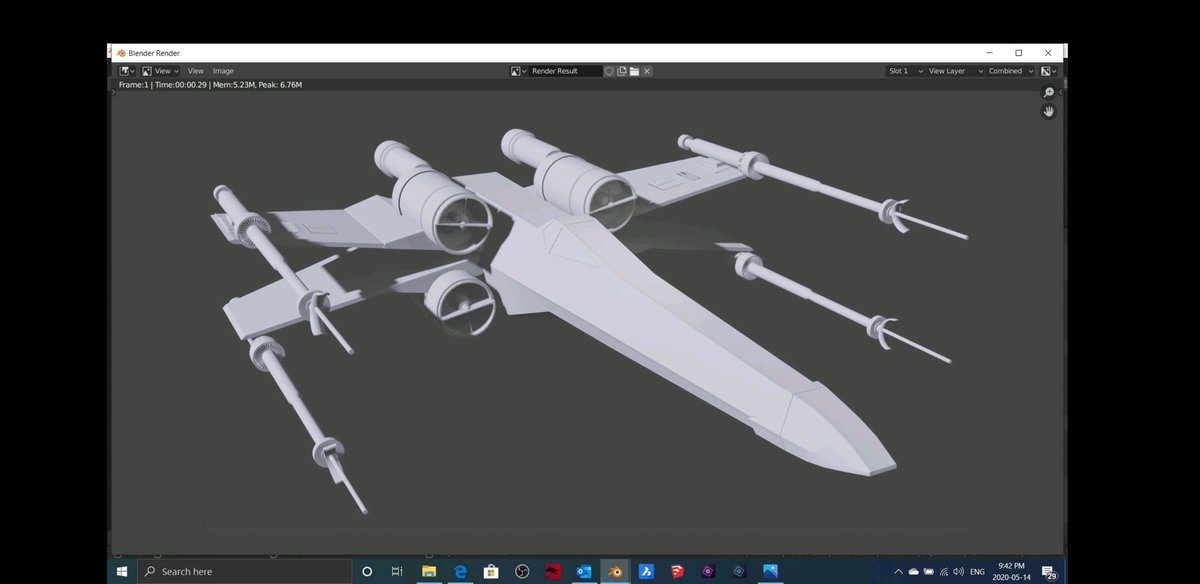This screenshot has width=1200, height=584.
Task: Maximize the Blender Render window
Action: point(1018,52)
